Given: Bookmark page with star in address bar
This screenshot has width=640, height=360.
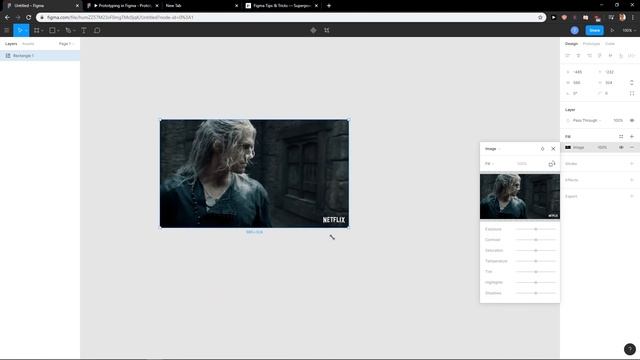Looking at the screenshot, I should [x=540, y=18].
